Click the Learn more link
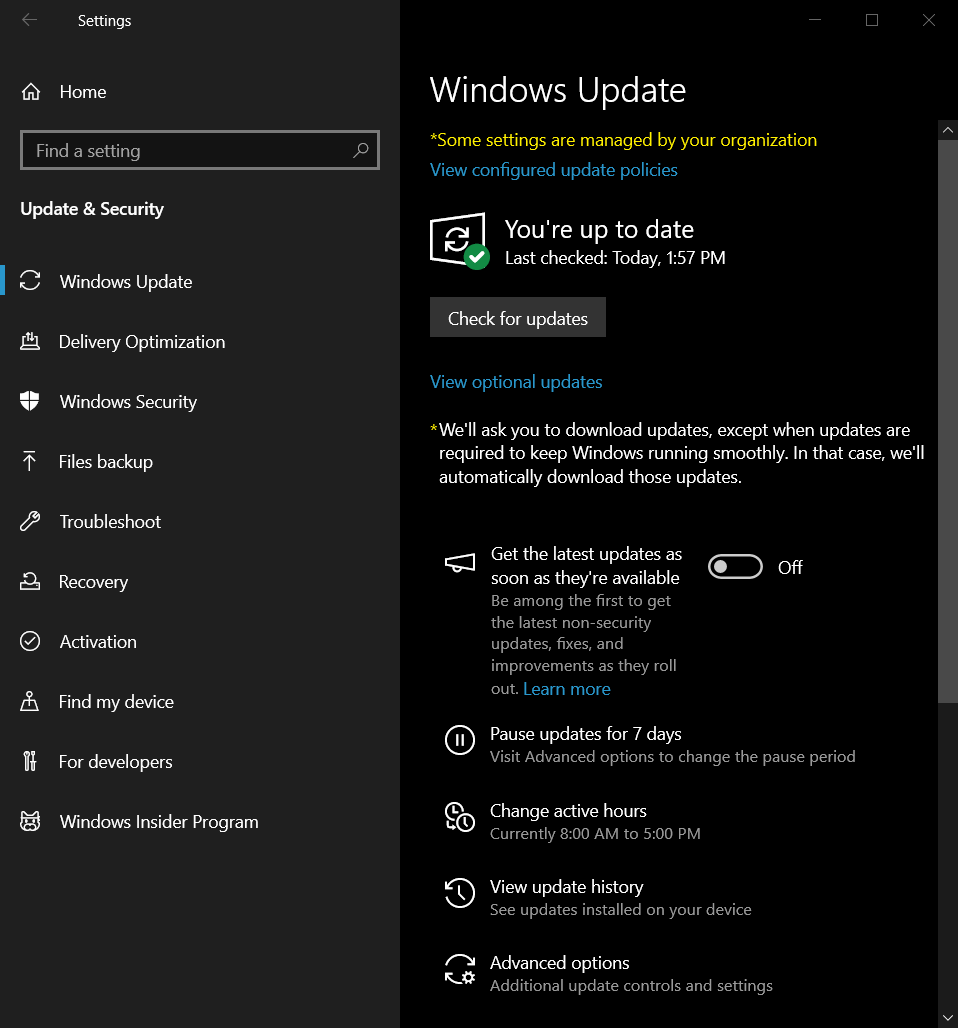Image resolution: width=958 pixels, height=1028 pixels. point(567,689)
